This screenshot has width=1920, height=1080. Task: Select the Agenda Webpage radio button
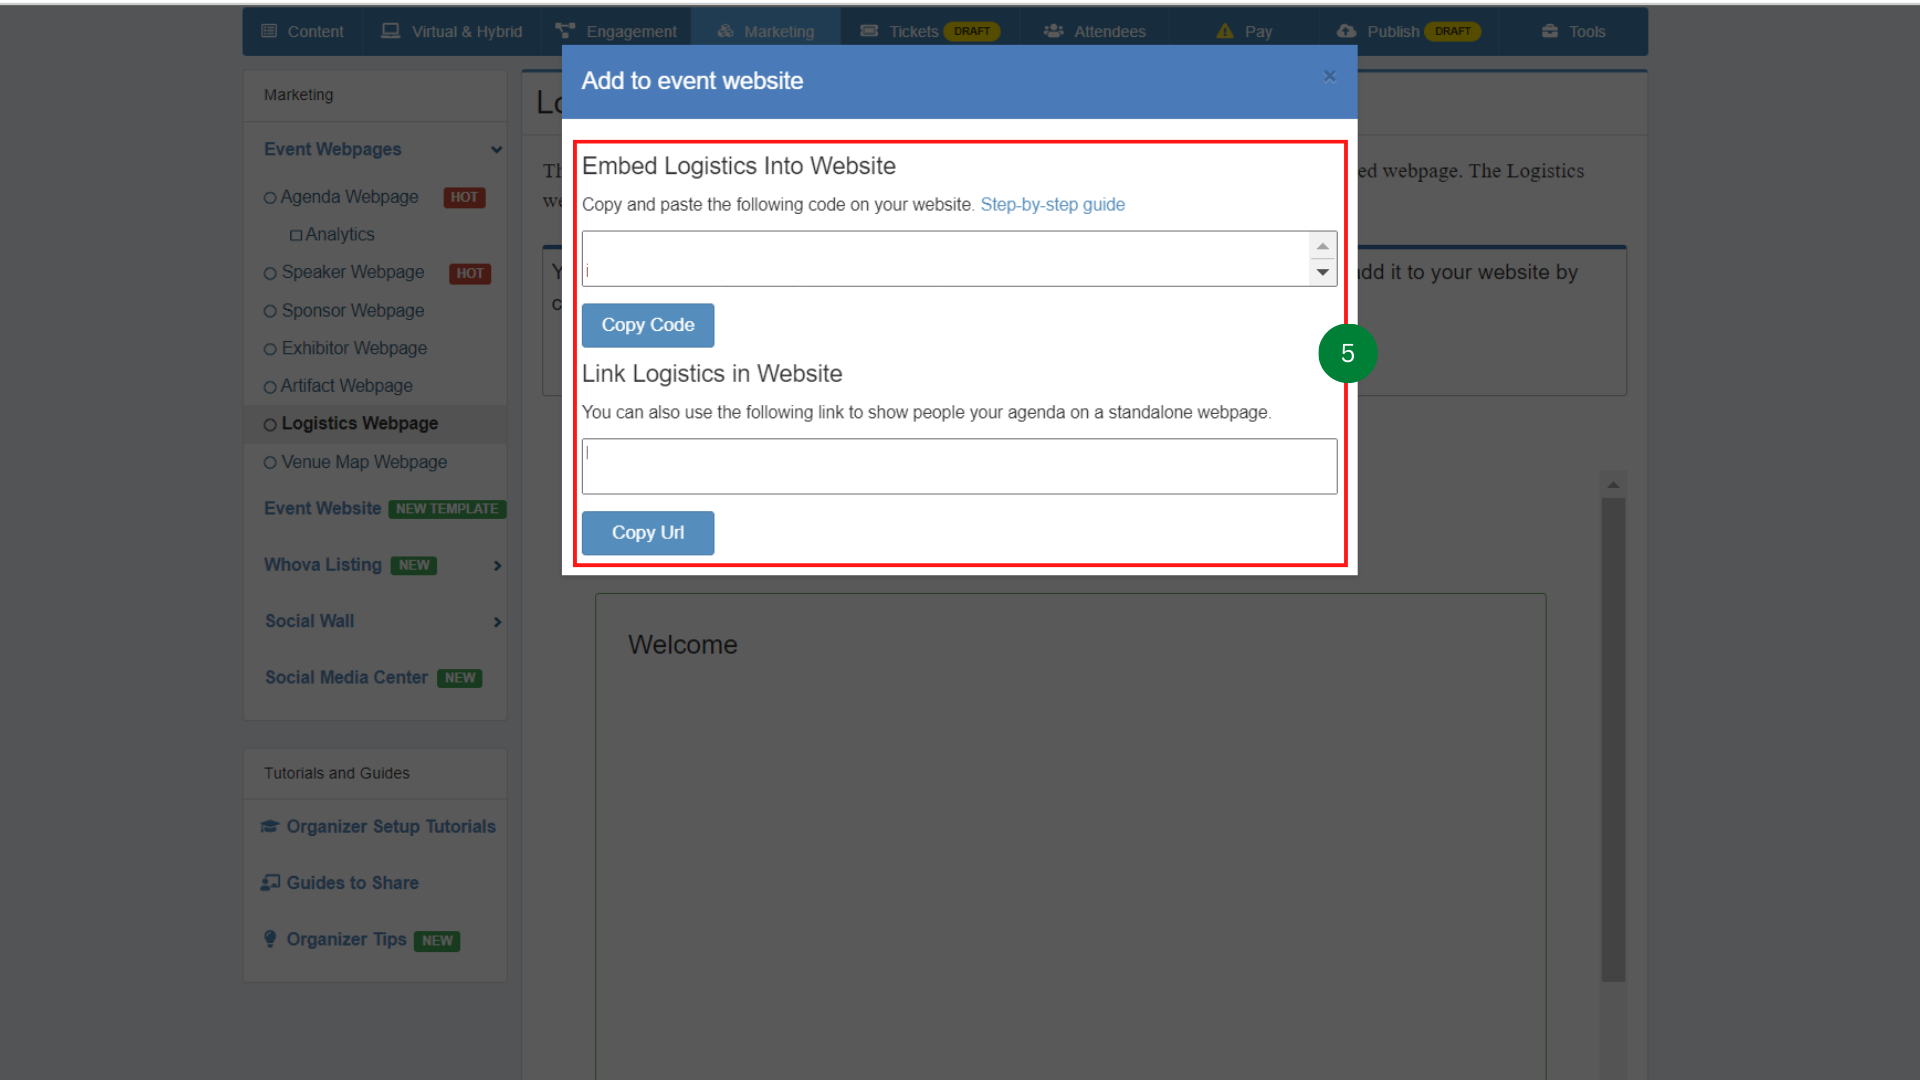(269, 197)
